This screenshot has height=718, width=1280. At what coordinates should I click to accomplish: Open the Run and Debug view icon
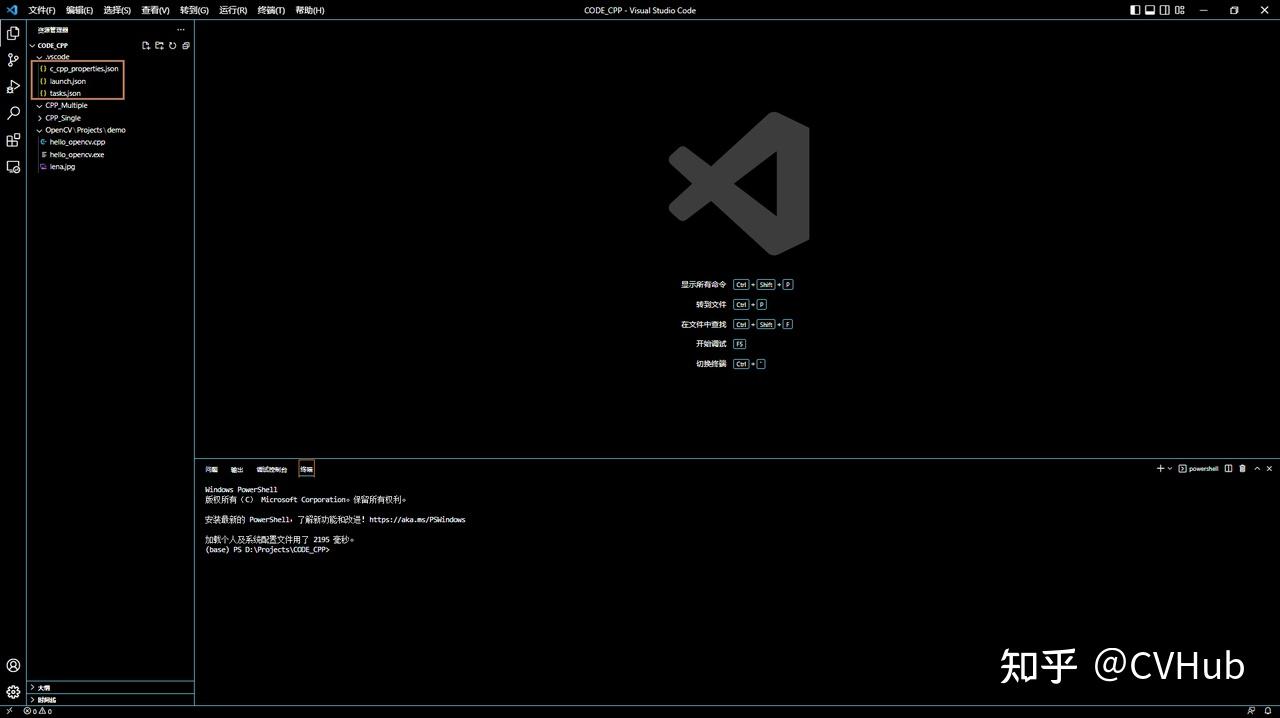(x=13, y=86)
